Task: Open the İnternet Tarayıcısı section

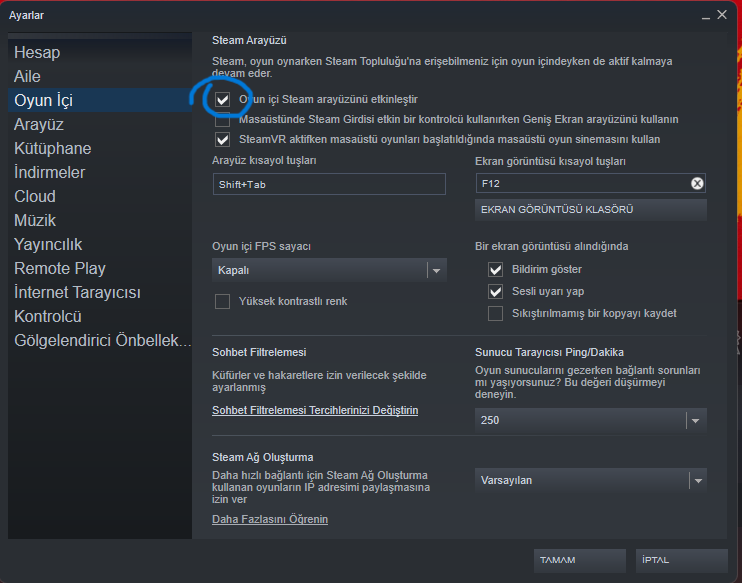Action: [100, 292]
